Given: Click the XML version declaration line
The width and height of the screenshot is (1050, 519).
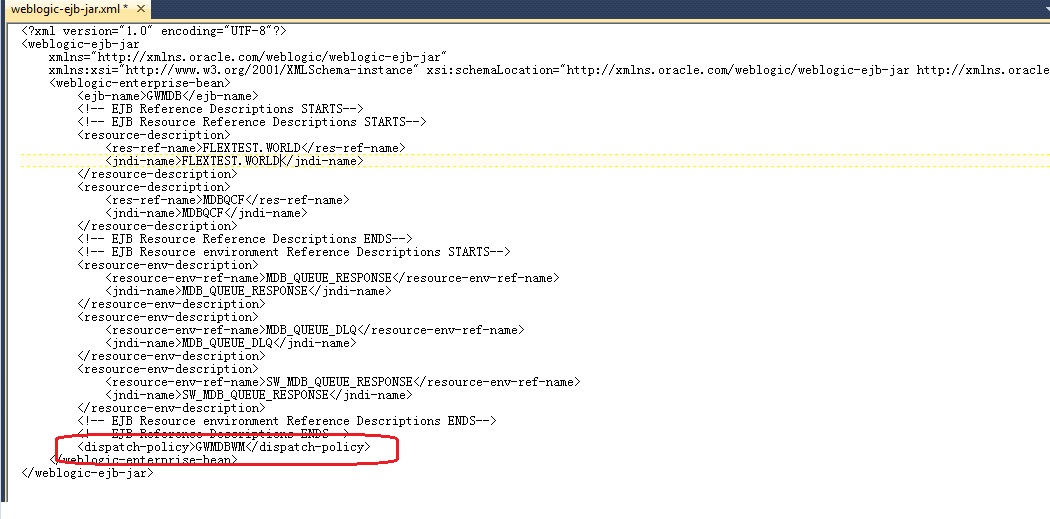Looking at the screenshot, I should tap(154, 31).
